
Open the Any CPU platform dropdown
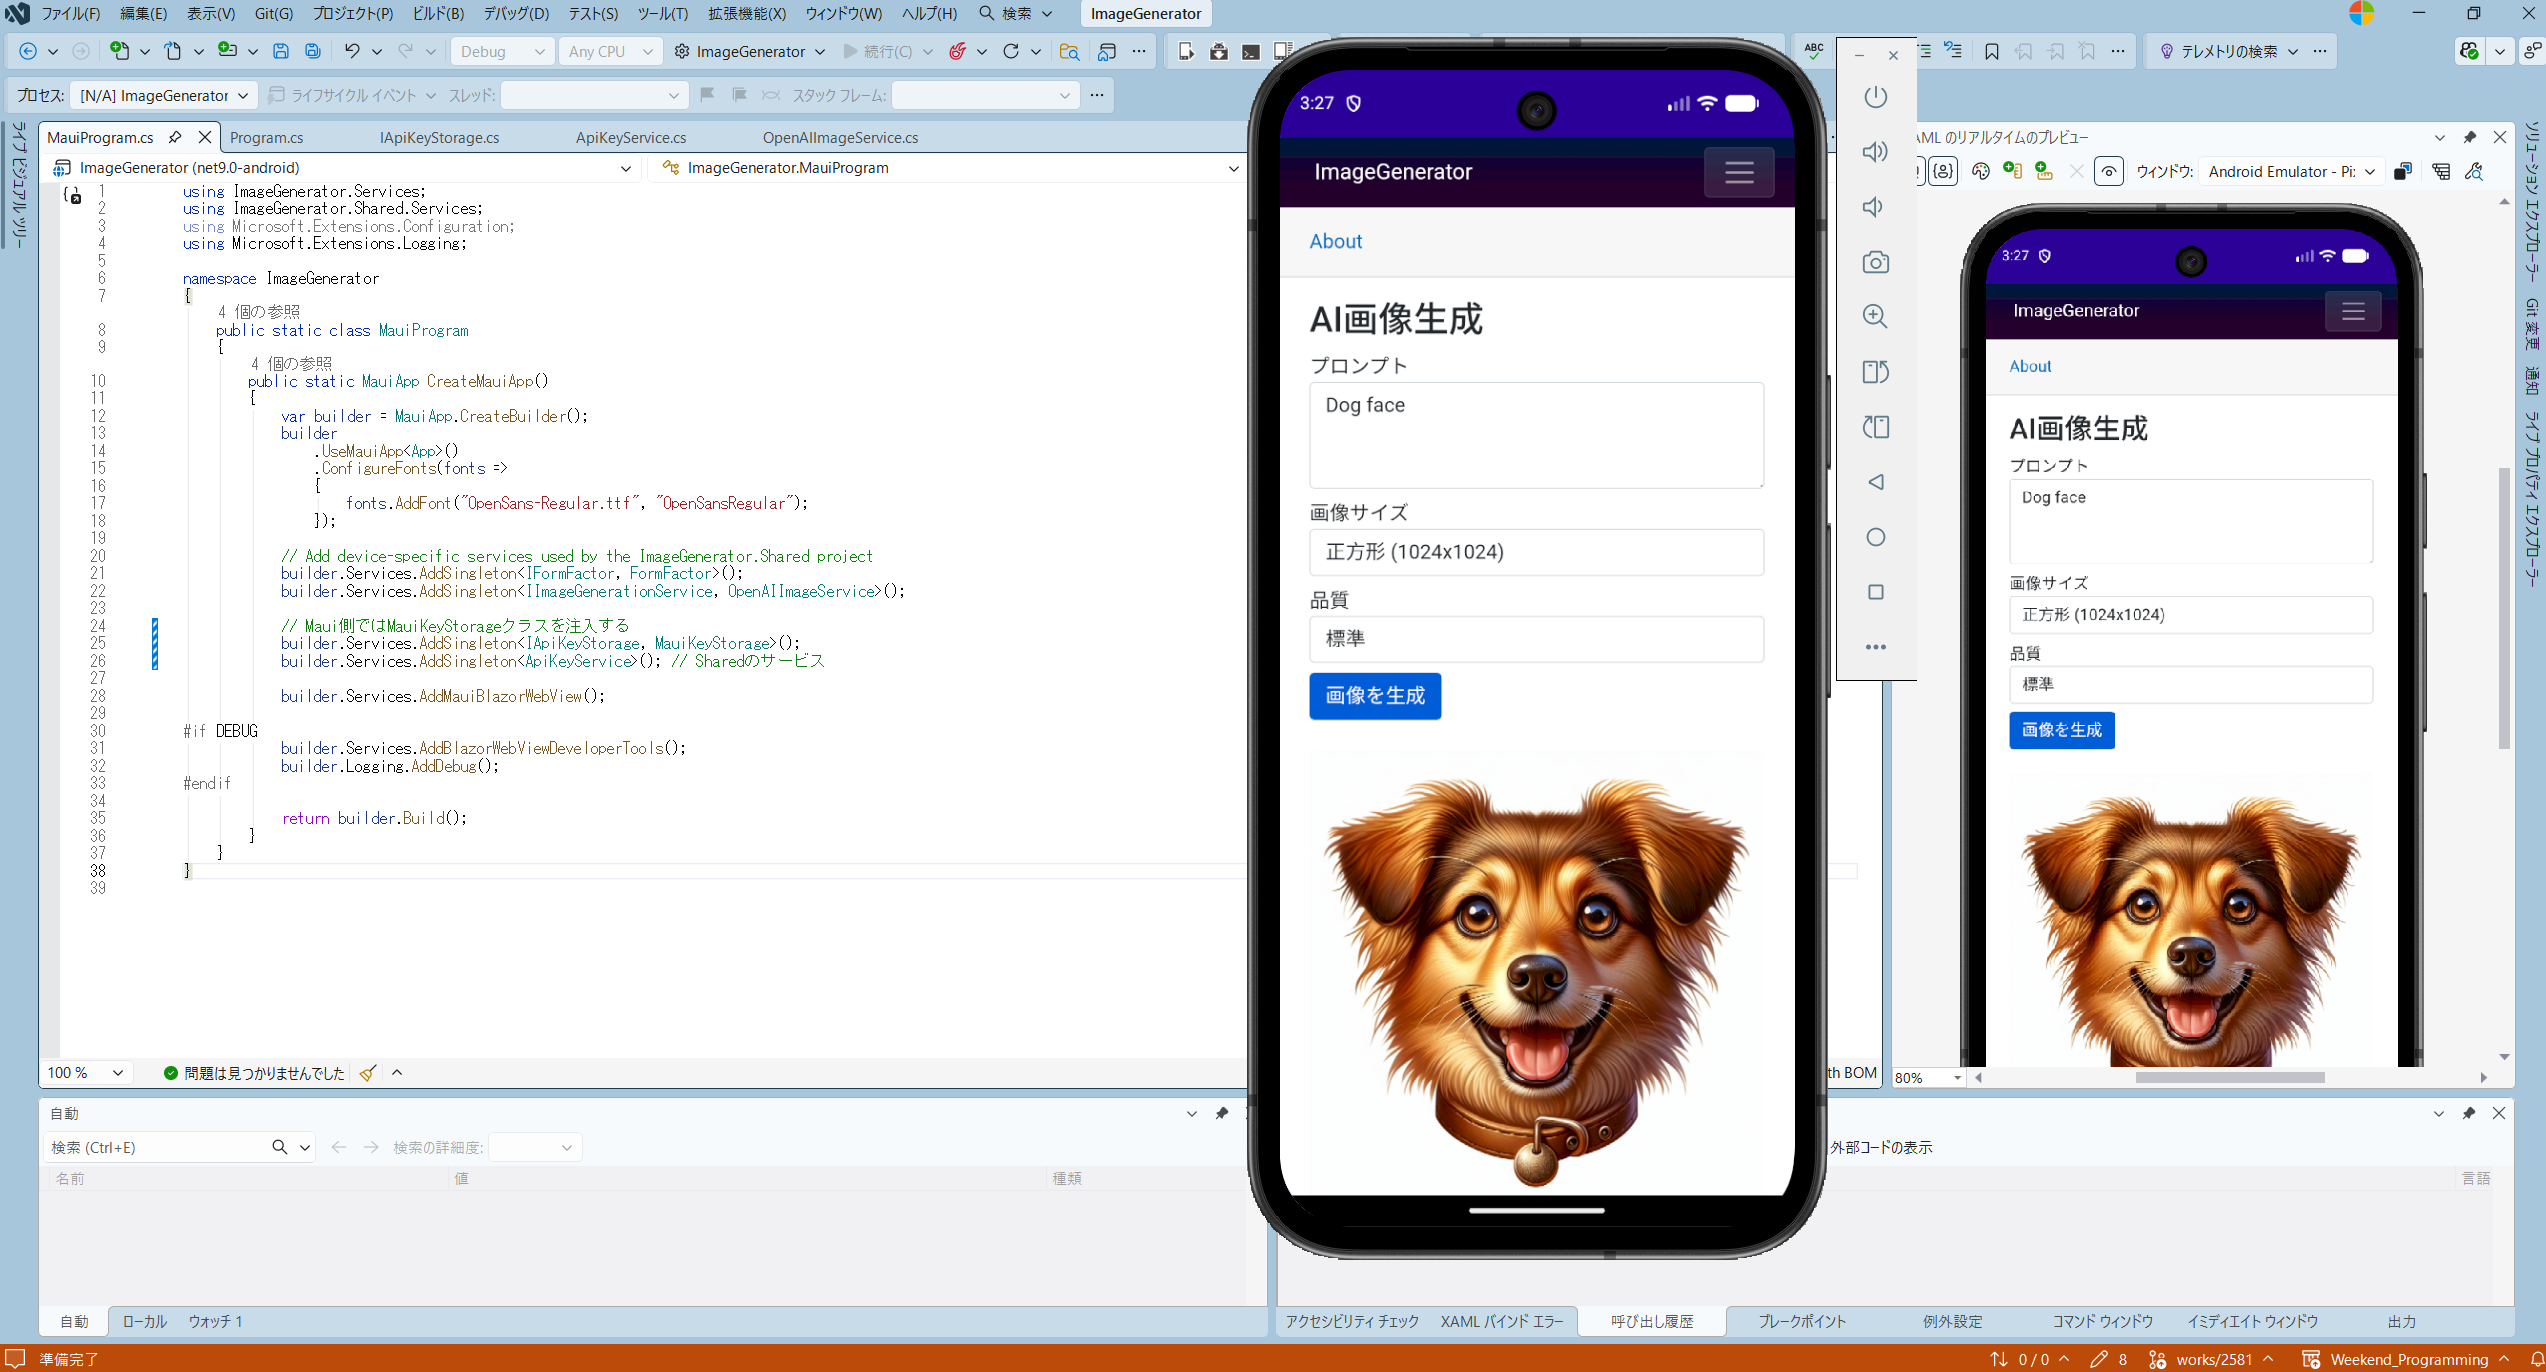(x=610, y=51)
